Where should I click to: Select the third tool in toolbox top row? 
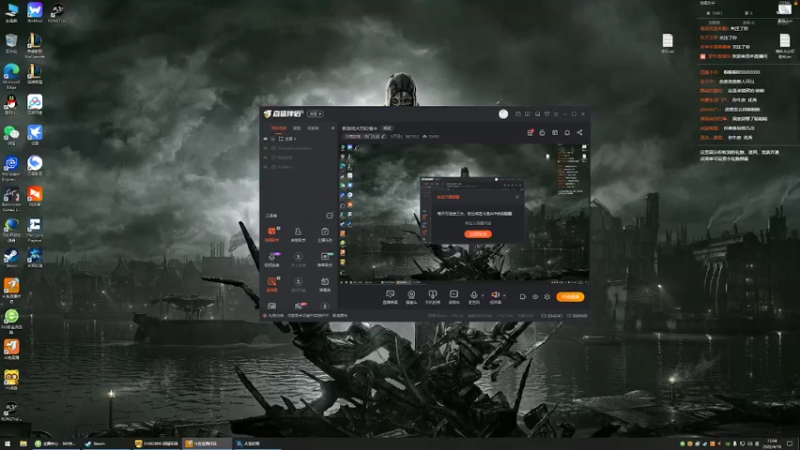tap(324, 234)
